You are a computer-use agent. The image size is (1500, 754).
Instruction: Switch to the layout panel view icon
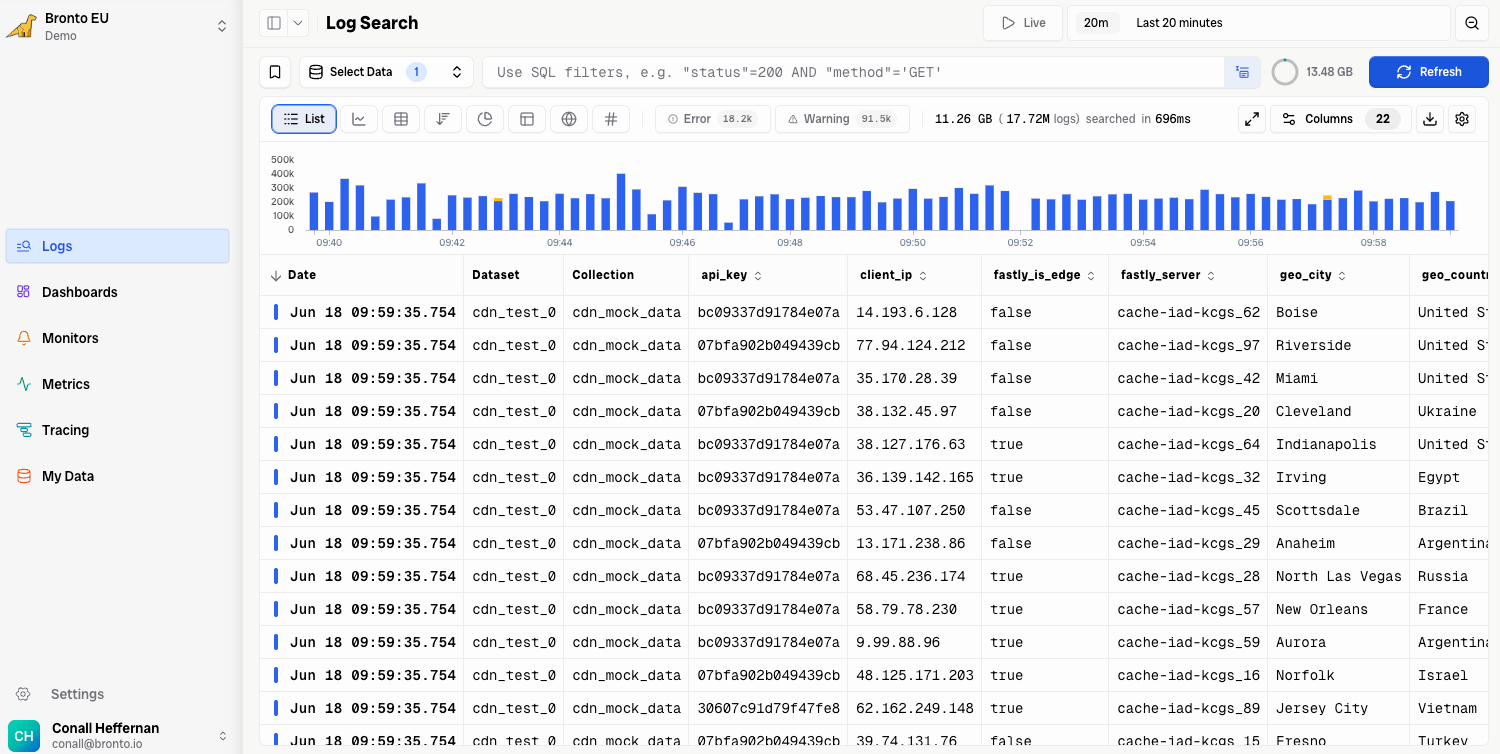(527, 119)
